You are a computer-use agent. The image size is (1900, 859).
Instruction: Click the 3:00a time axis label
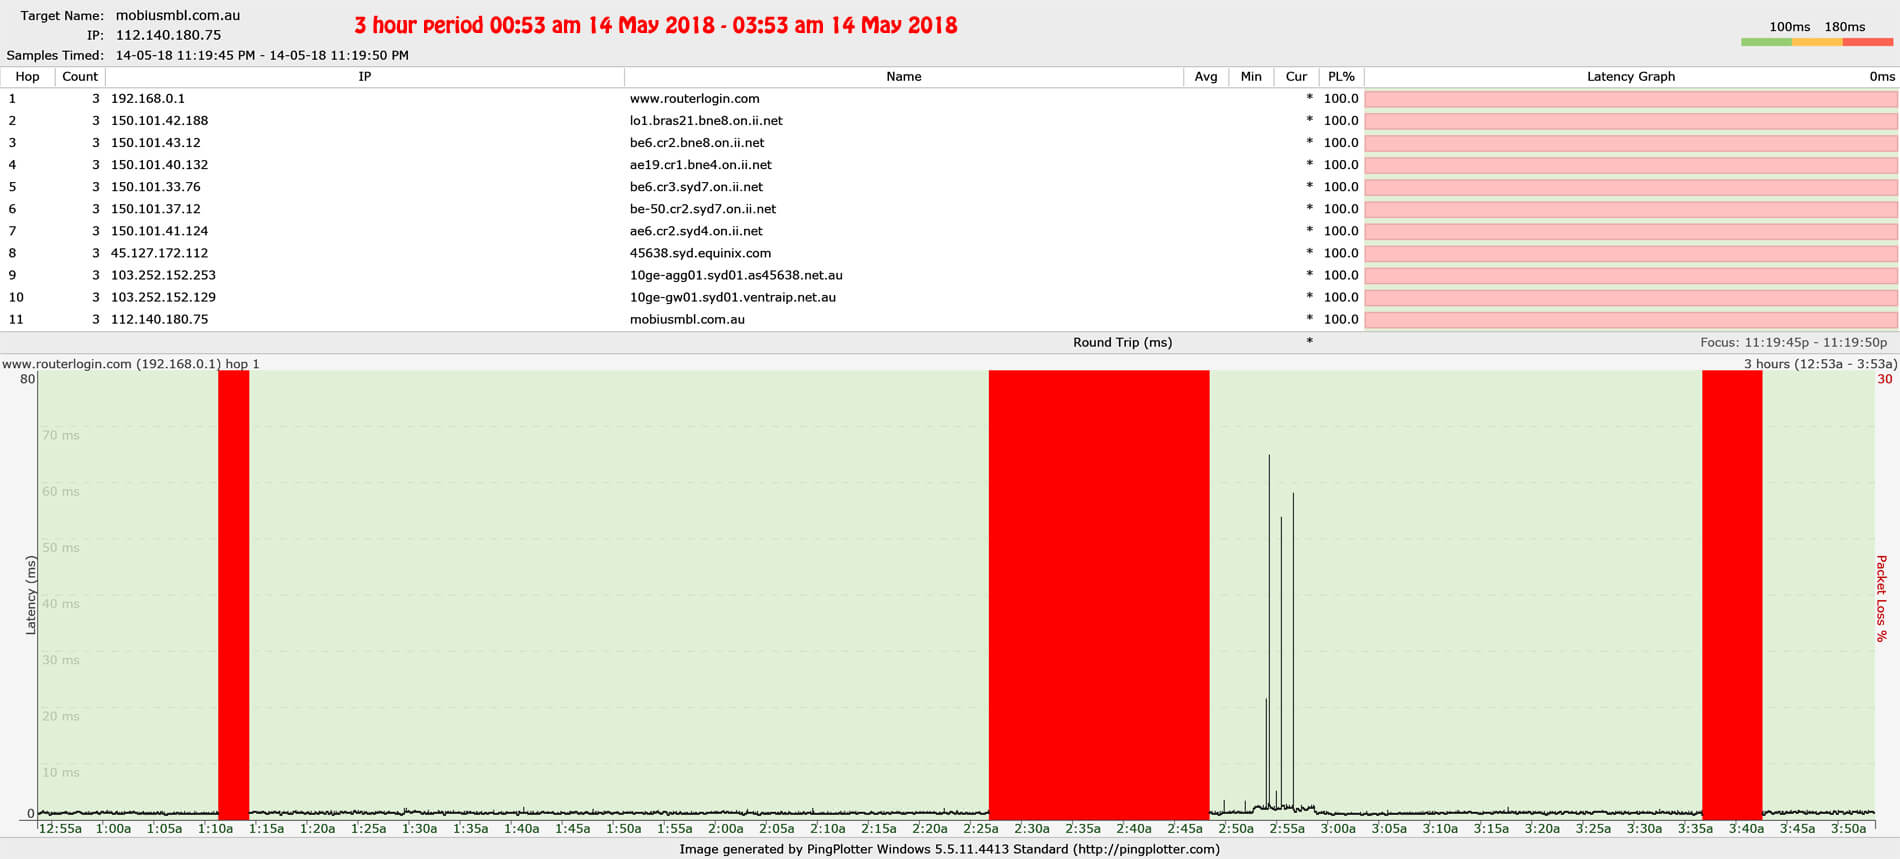[1338, 828]
